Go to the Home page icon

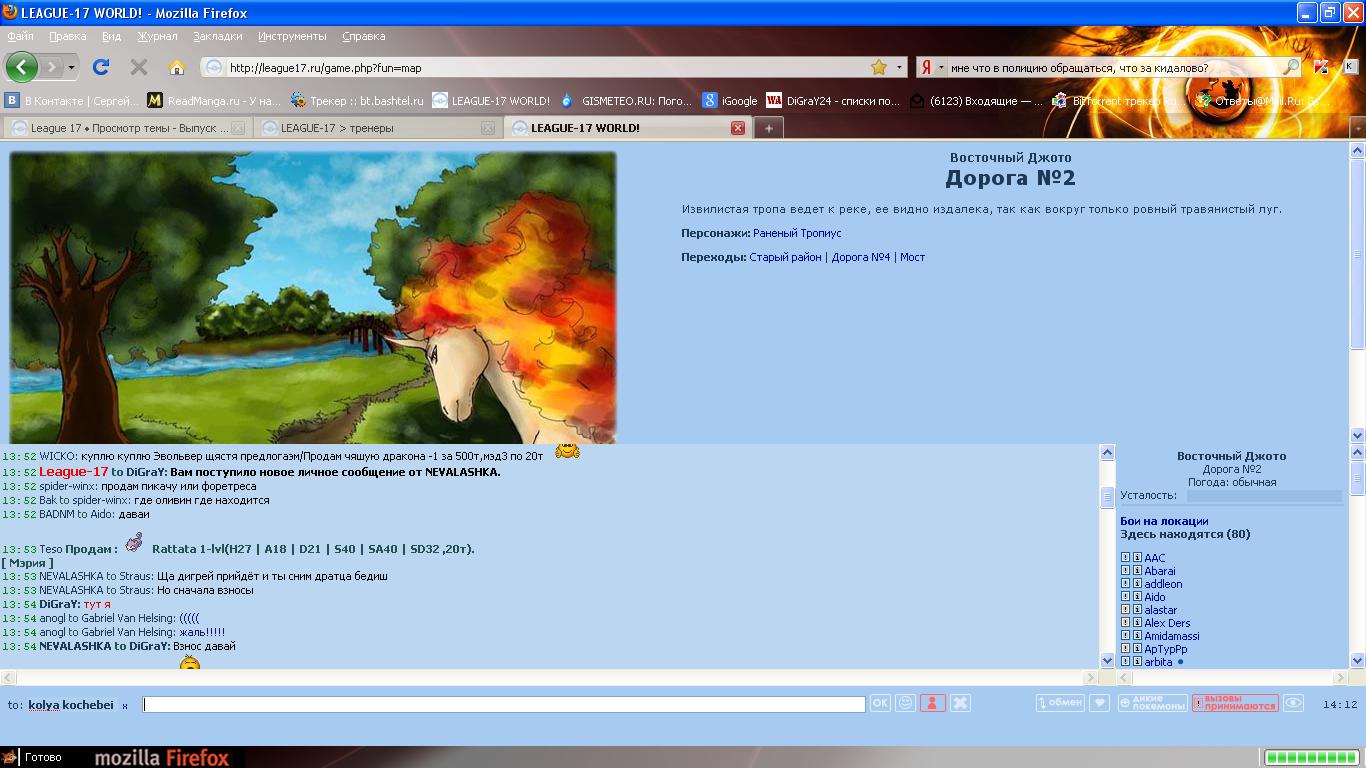tap(177, 67)
